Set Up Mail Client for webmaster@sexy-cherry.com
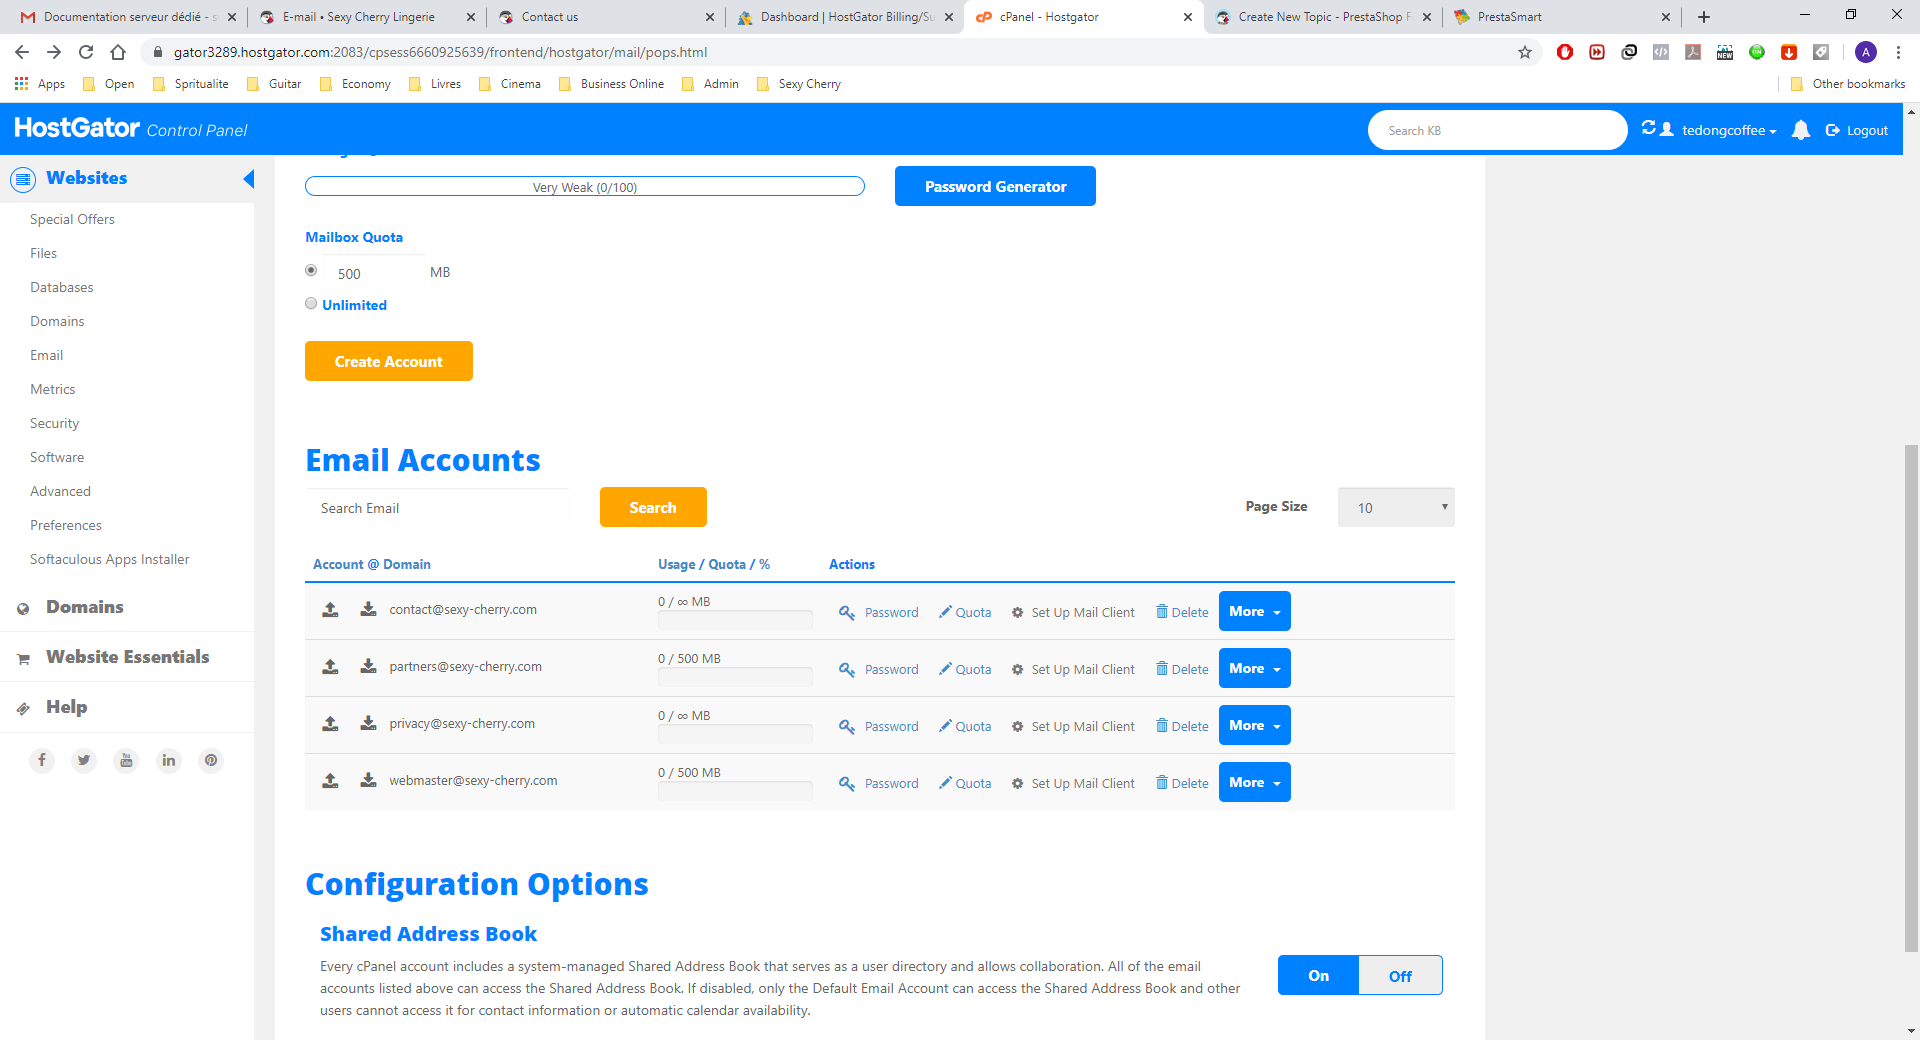 1073,783
